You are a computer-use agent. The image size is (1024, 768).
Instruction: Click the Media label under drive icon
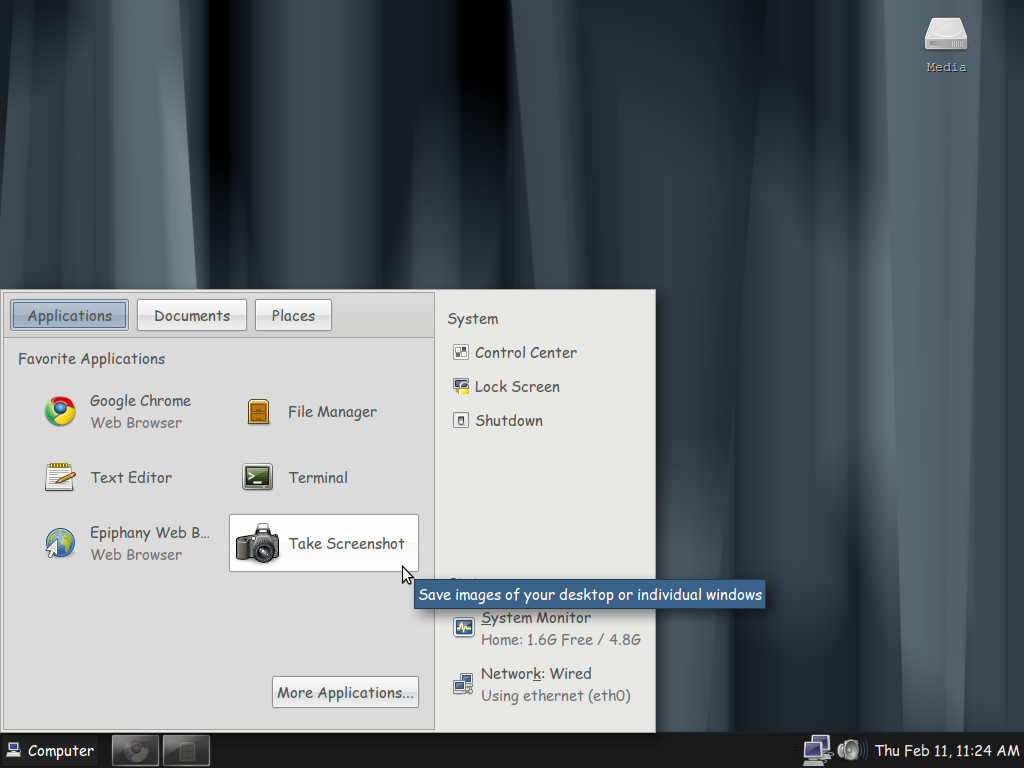(946, 67)
